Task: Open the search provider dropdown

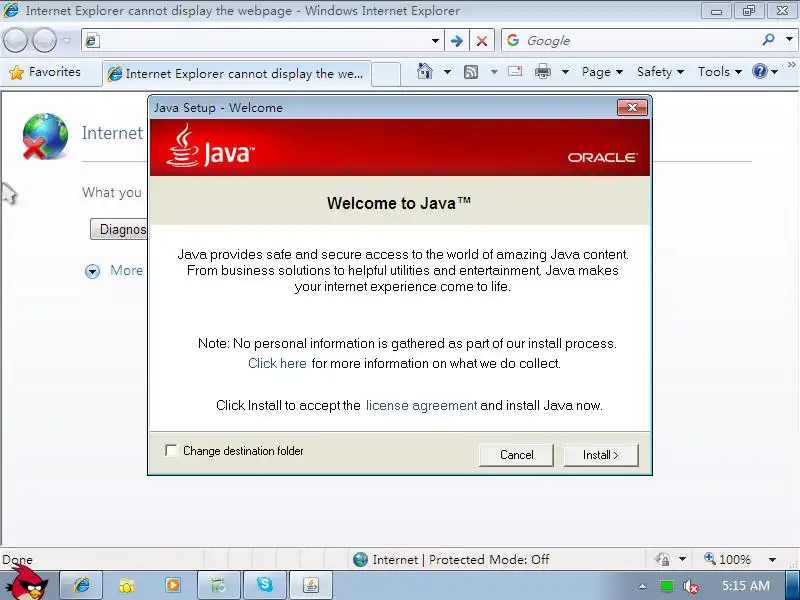Action: click(x=789, y=40)
